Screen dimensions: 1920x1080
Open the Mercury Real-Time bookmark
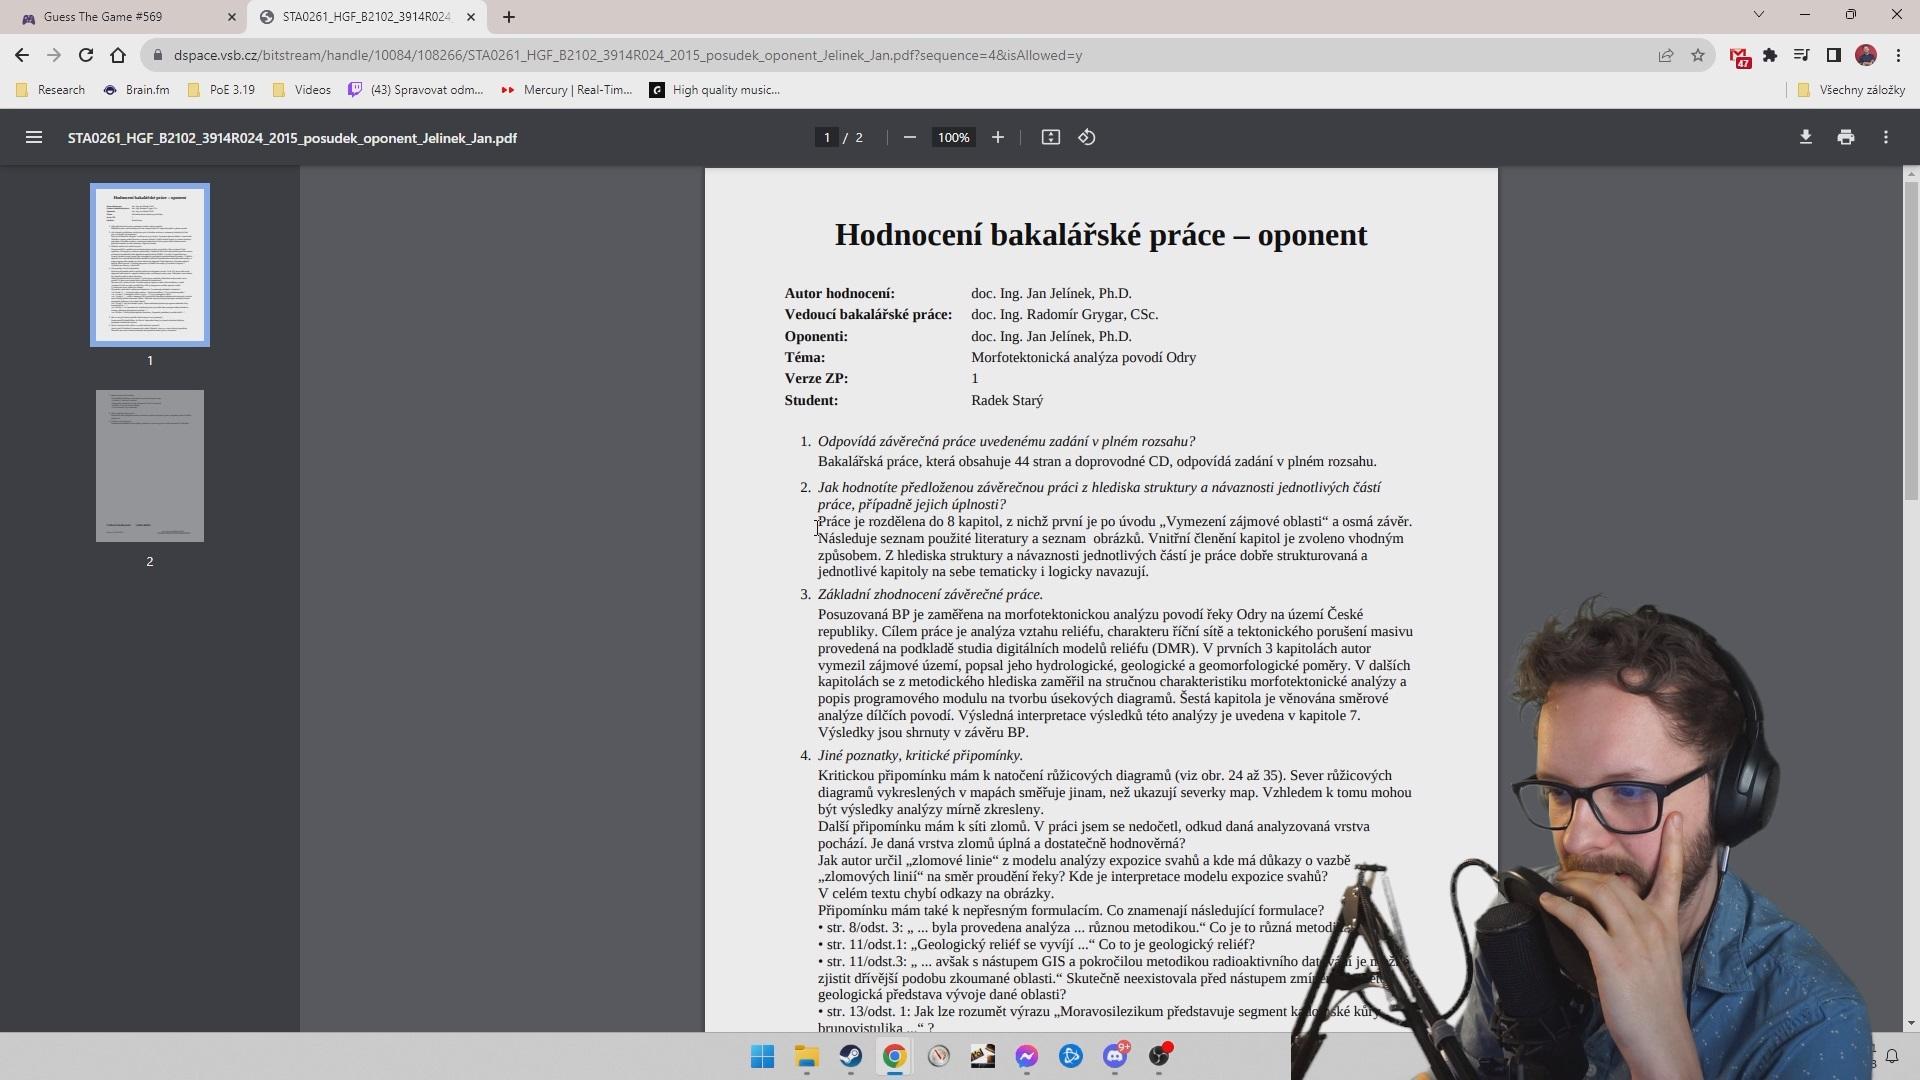(566, 90)
